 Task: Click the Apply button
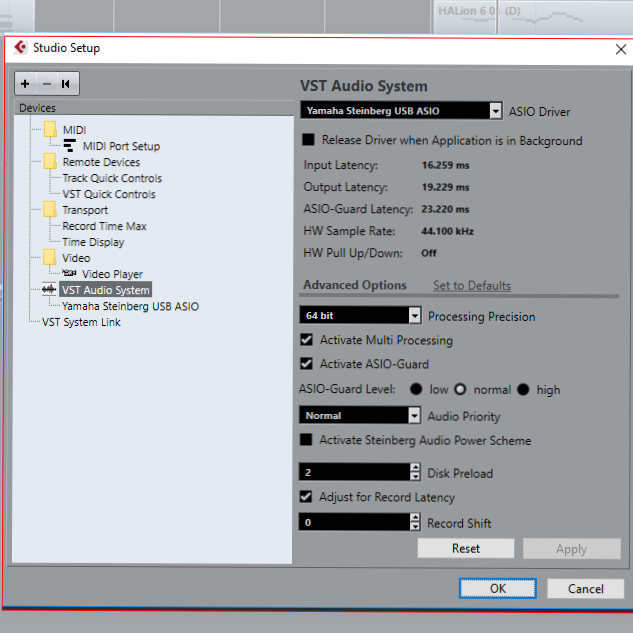572,549
